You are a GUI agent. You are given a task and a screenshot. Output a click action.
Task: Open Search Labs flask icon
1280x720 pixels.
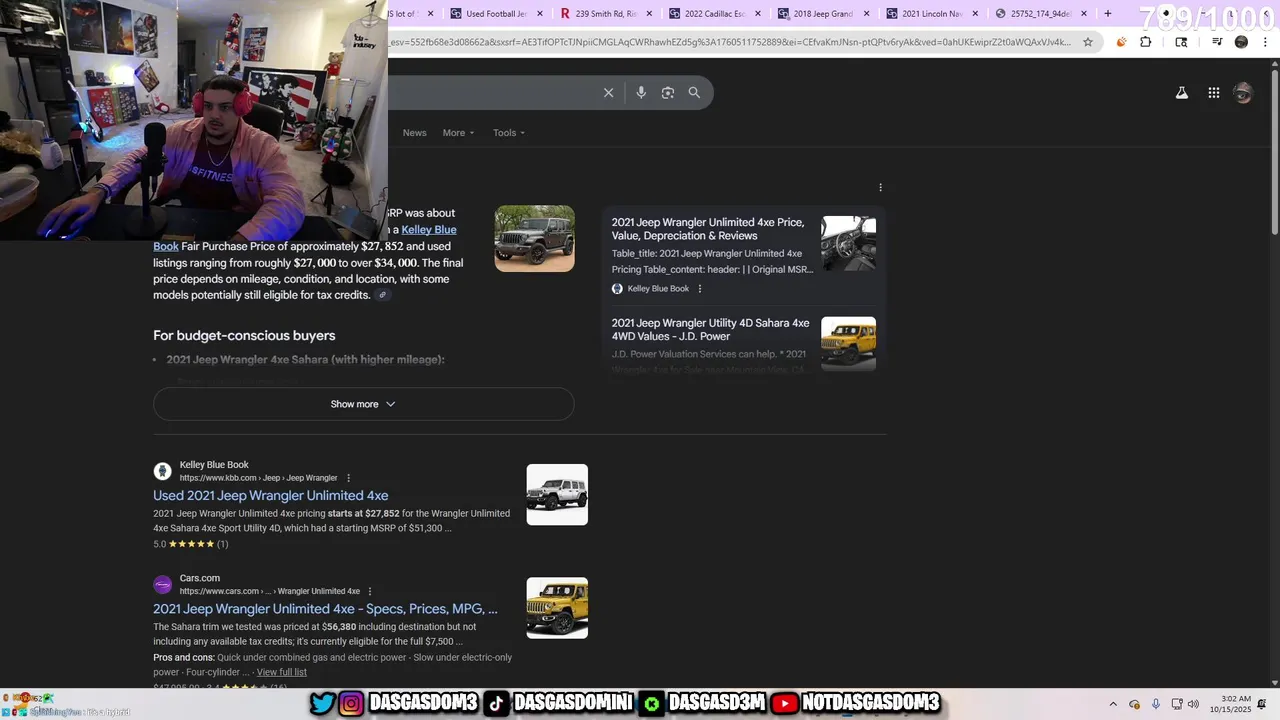(x=1181, y=93)
